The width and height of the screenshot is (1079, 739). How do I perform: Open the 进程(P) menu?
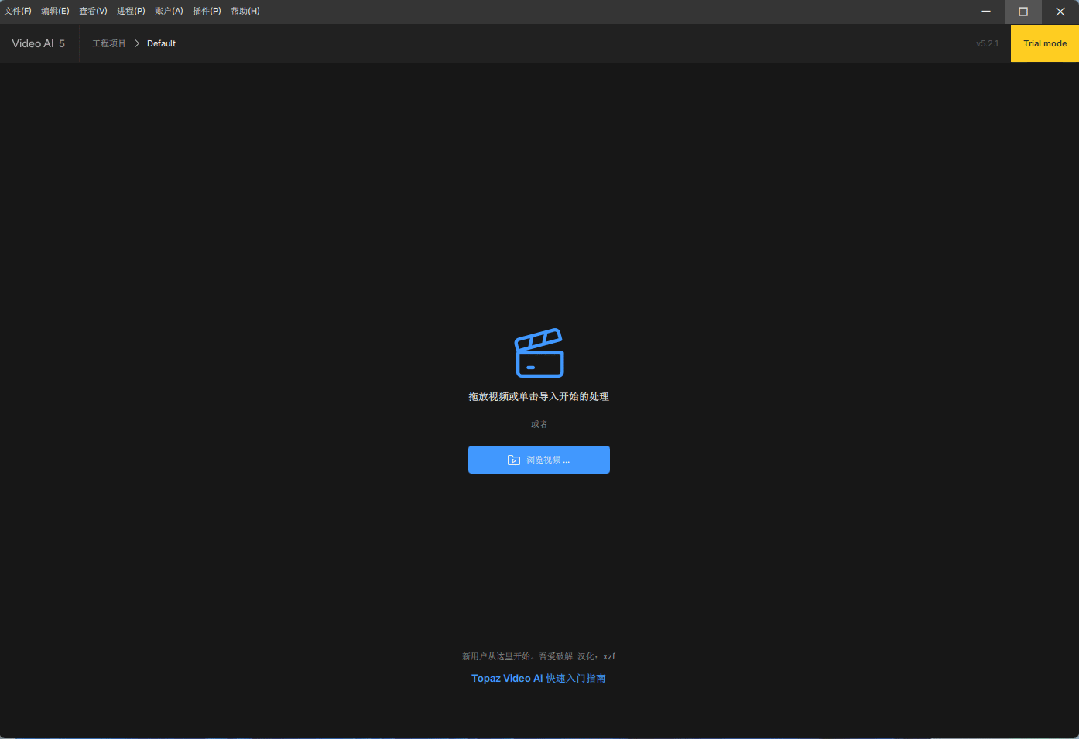(x=131, y=11)
